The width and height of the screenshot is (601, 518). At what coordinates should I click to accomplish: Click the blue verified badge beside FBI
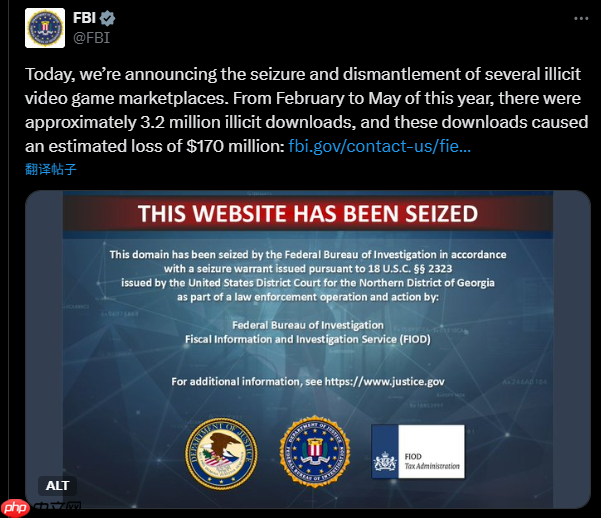pyautogui.click(x=107, y=18)
